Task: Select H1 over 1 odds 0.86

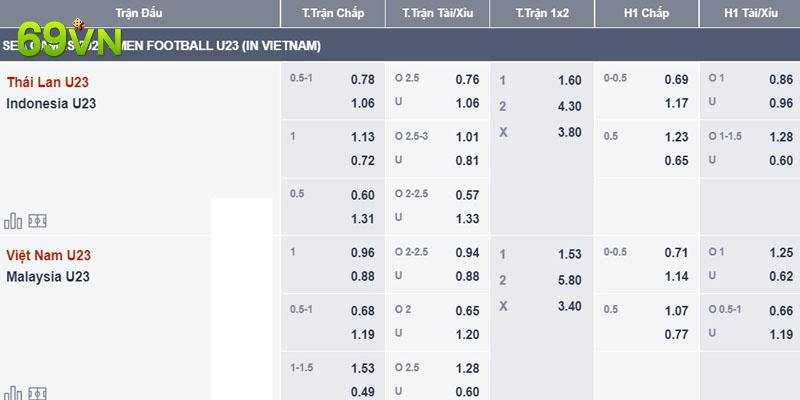Action: (781, 80)
